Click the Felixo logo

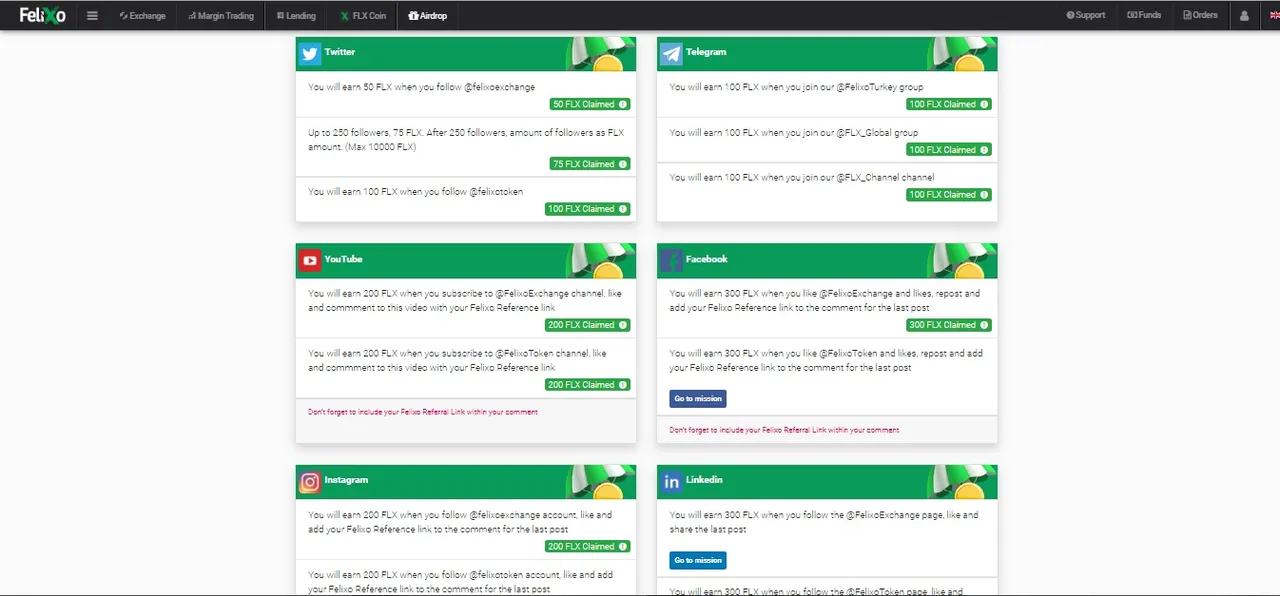42,15
